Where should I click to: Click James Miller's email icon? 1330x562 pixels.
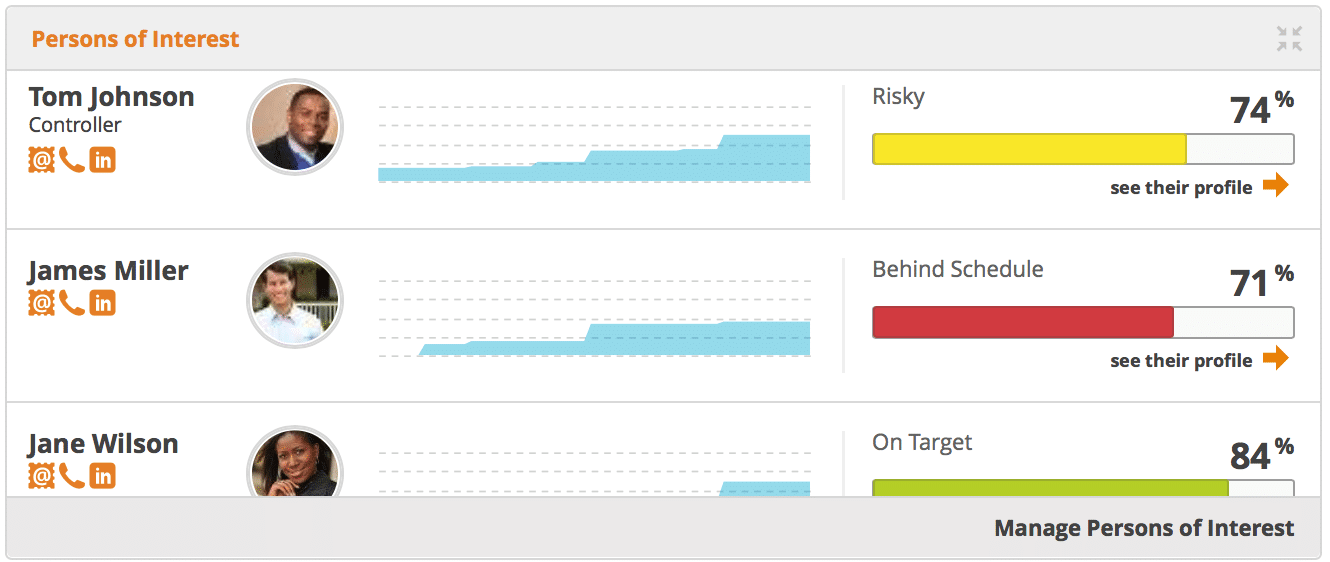pyautogui.click(x=42, y=303)
